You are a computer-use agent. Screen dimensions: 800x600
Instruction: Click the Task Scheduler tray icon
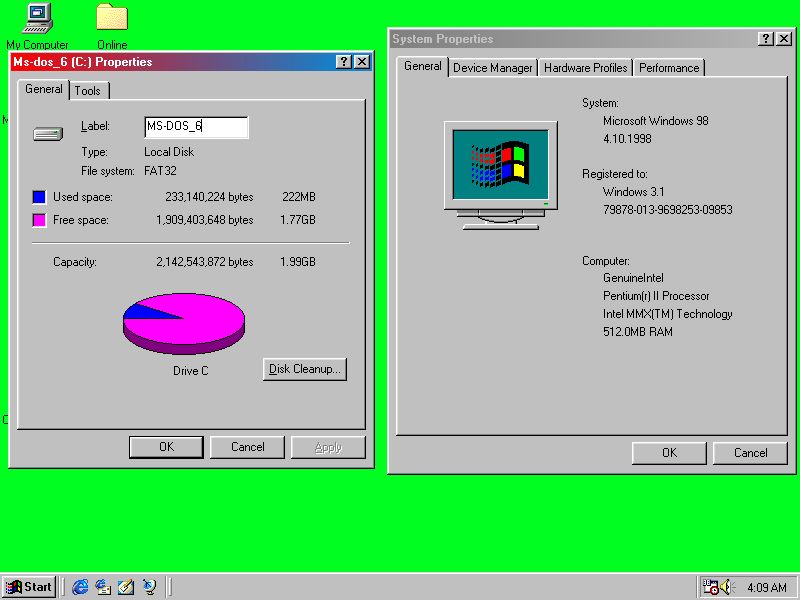coord(710,587)
